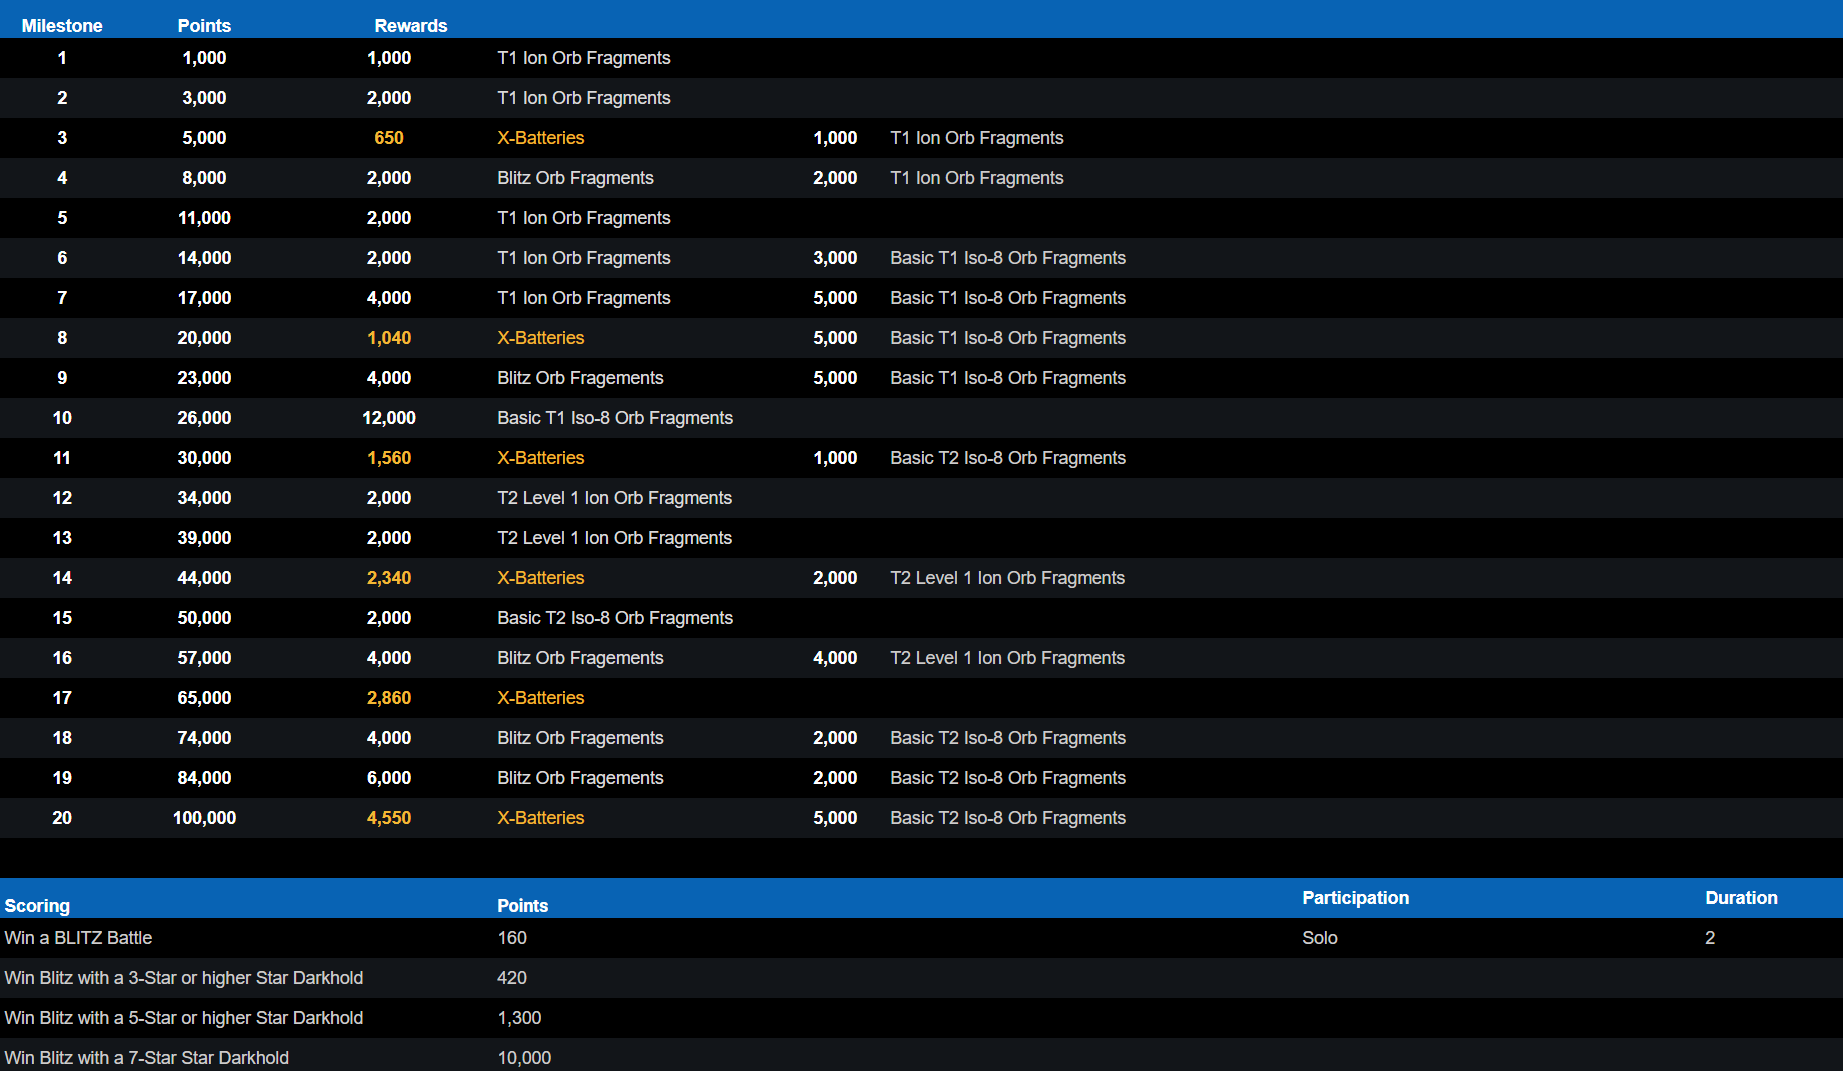The width and height of the screenshot is (1843, 1071).
Task: Click the 11,000 points cell
Action: (204, 218)
